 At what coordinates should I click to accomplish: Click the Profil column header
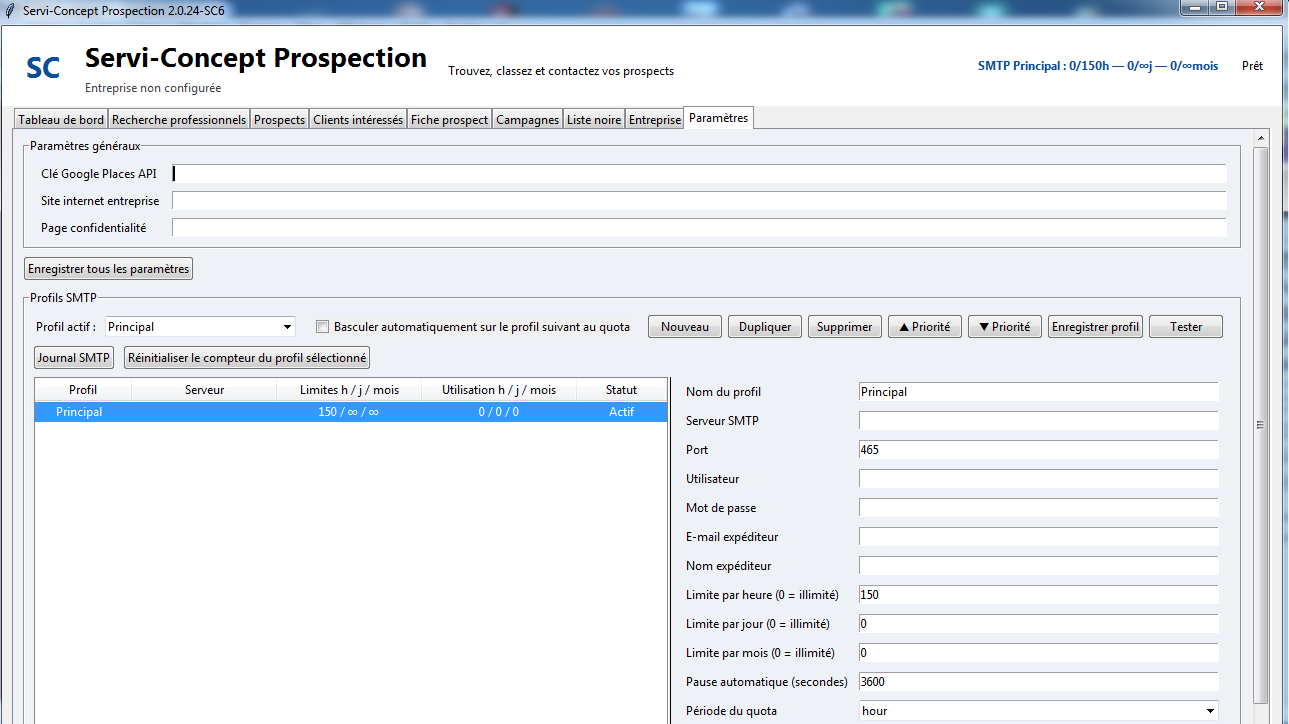[x=83, y=390]
